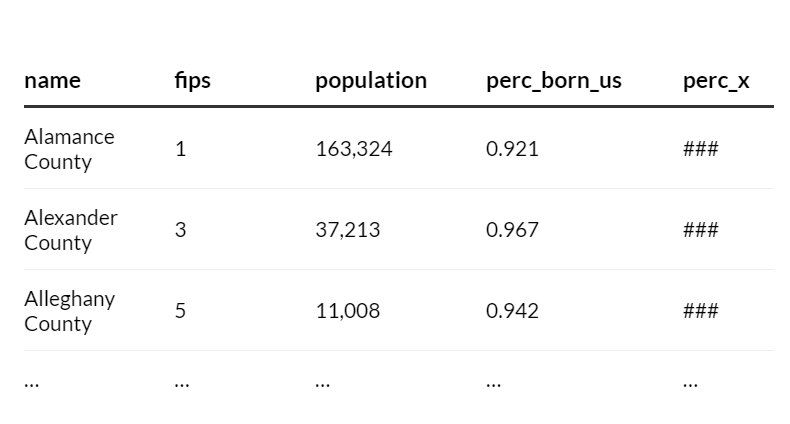This screenshot has height=424, width=790.
Task: Click the perc_x column header
Action: [x=716, y=81]
